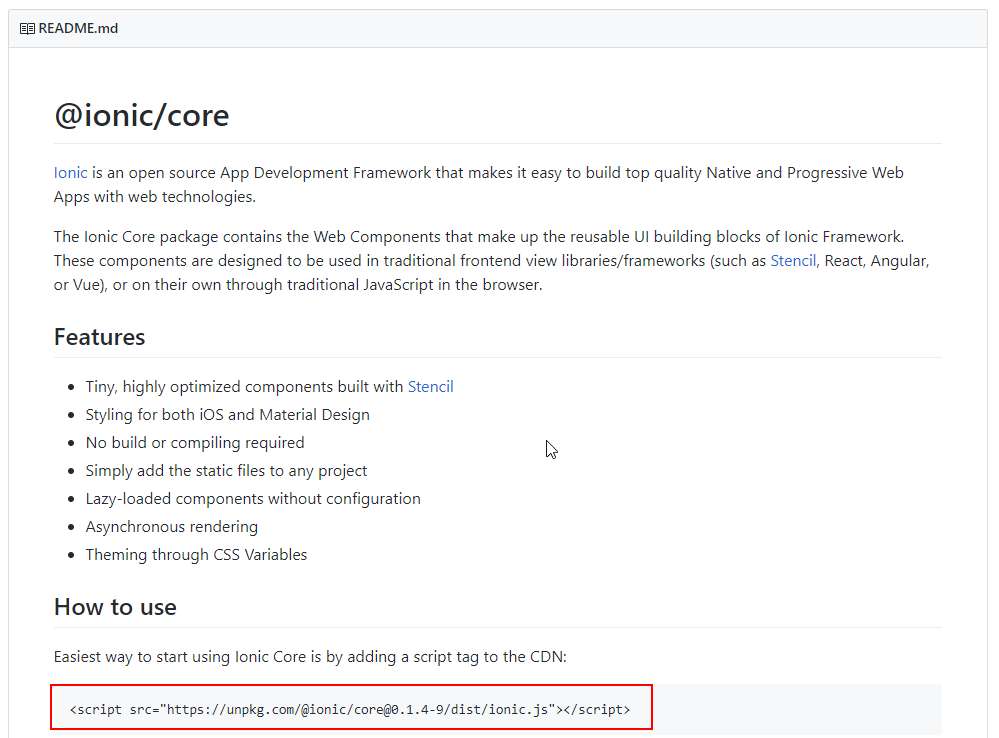
Task: Click the Stencil link in the Features list
Action: [x=430, y=386]
